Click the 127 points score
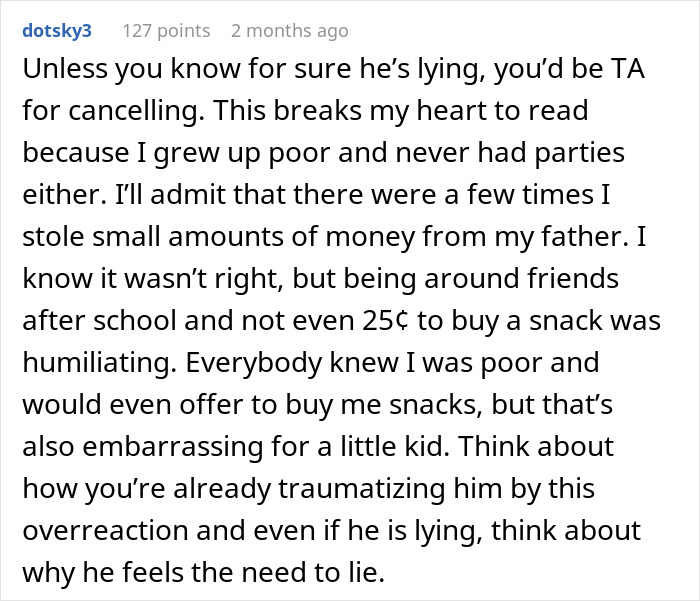 pos(166,31)
